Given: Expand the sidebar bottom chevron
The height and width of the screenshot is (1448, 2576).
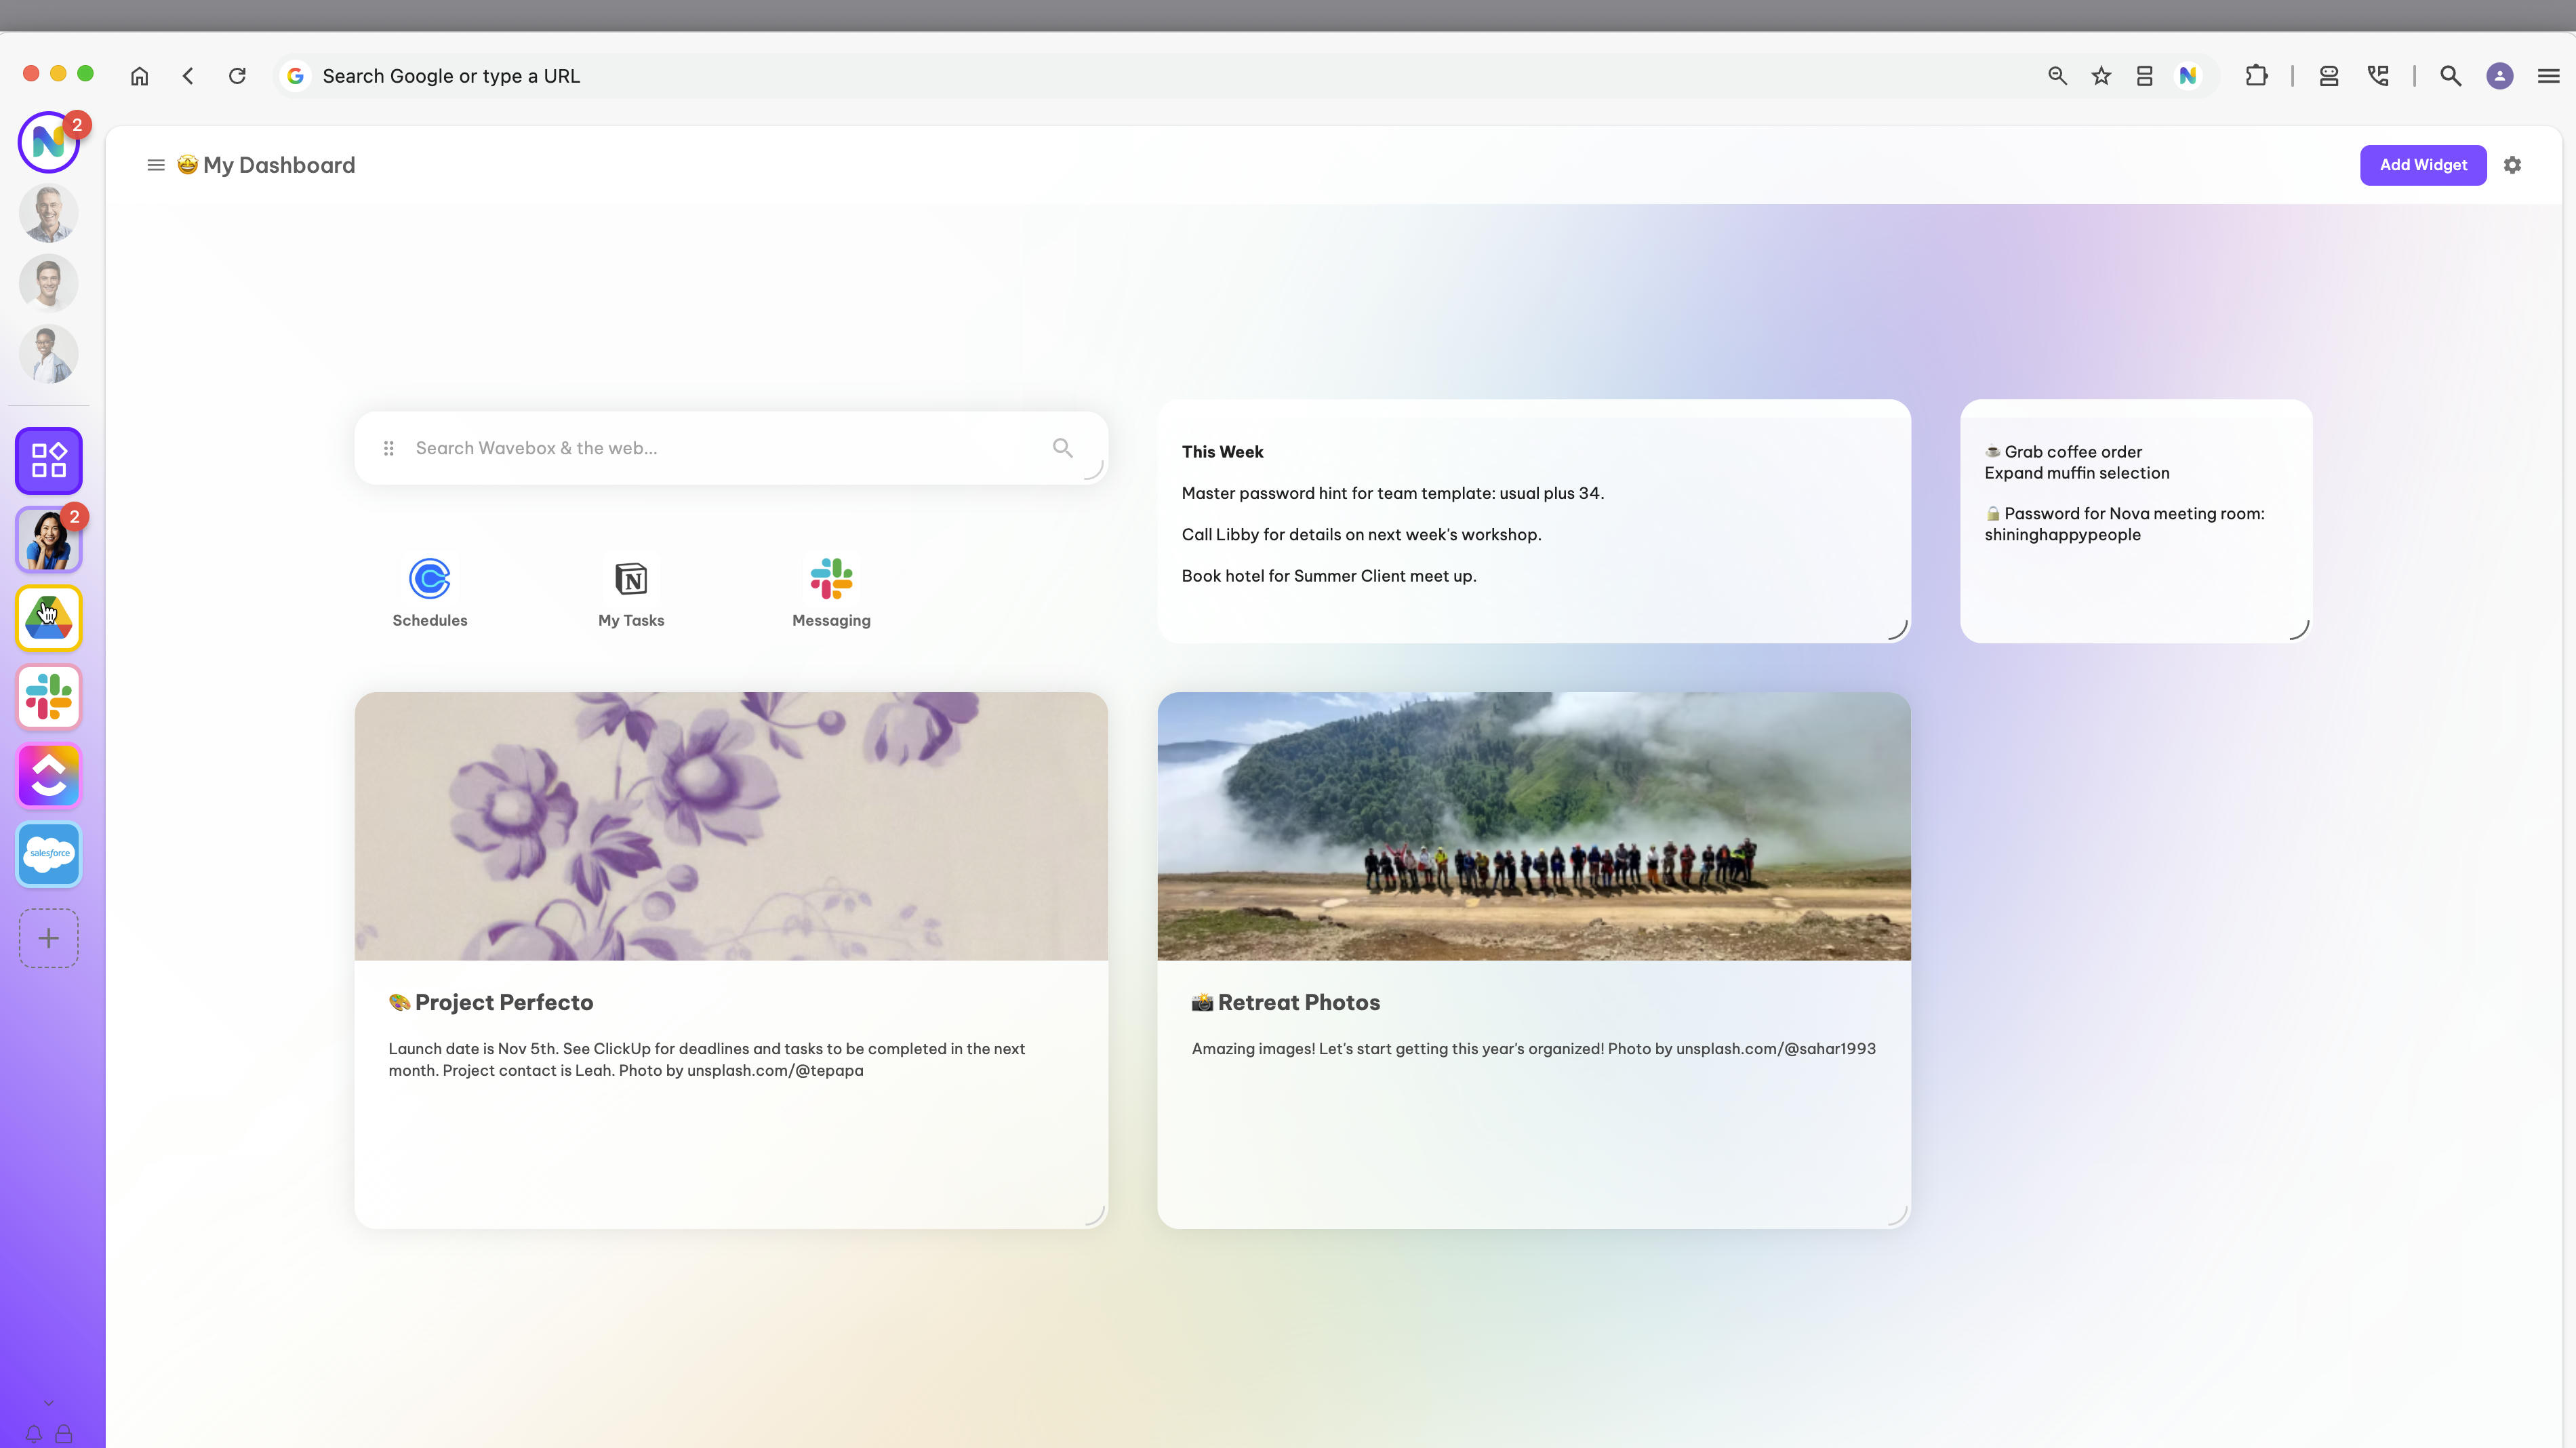Looking at the screenshot, I should 48,1403.
